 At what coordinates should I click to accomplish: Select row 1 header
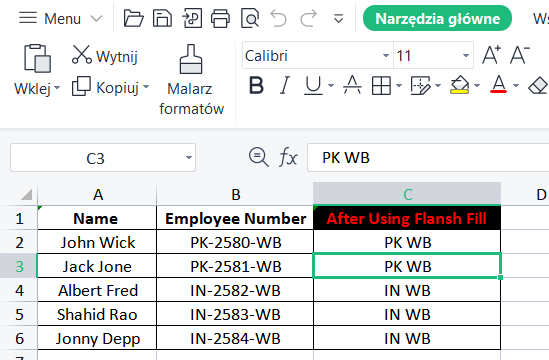click(x=19, y=219)
